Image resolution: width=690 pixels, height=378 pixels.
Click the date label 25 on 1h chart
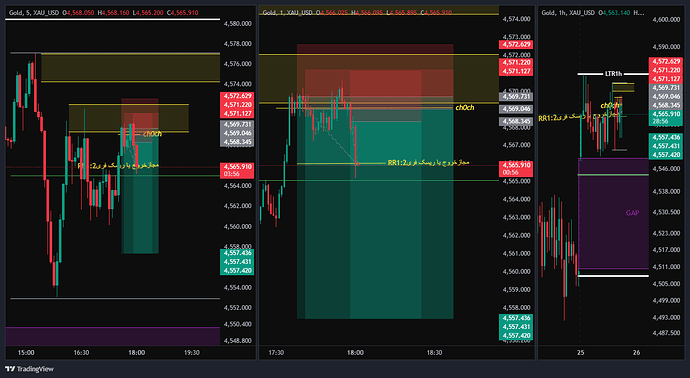(580, 352)
